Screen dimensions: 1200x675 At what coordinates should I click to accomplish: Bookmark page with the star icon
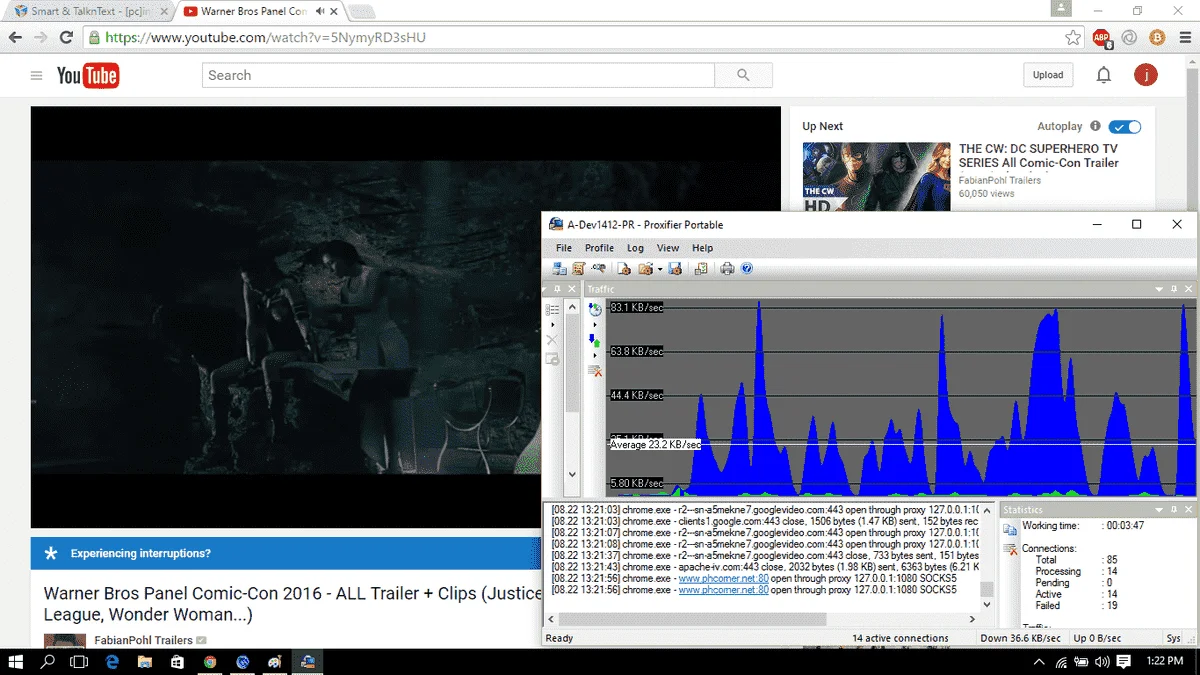pyautogui.click(x=1073, y=37)
